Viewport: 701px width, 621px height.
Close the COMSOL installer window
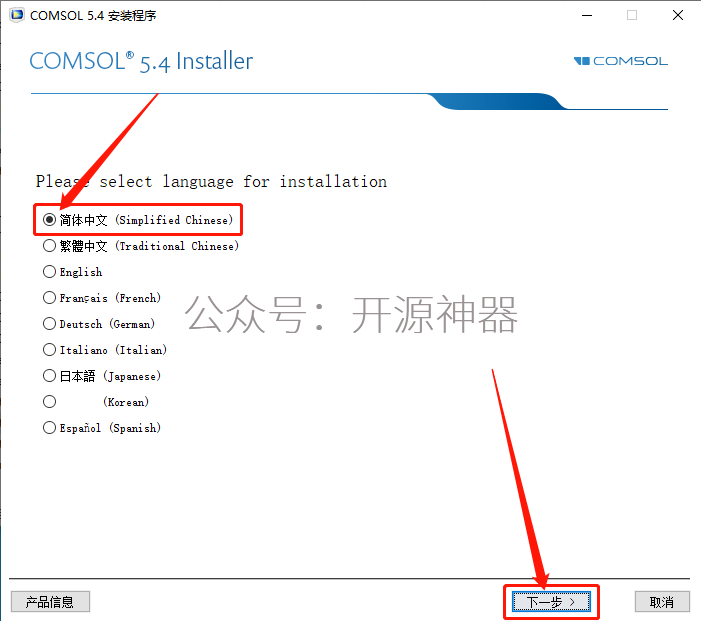coord(678,15)
